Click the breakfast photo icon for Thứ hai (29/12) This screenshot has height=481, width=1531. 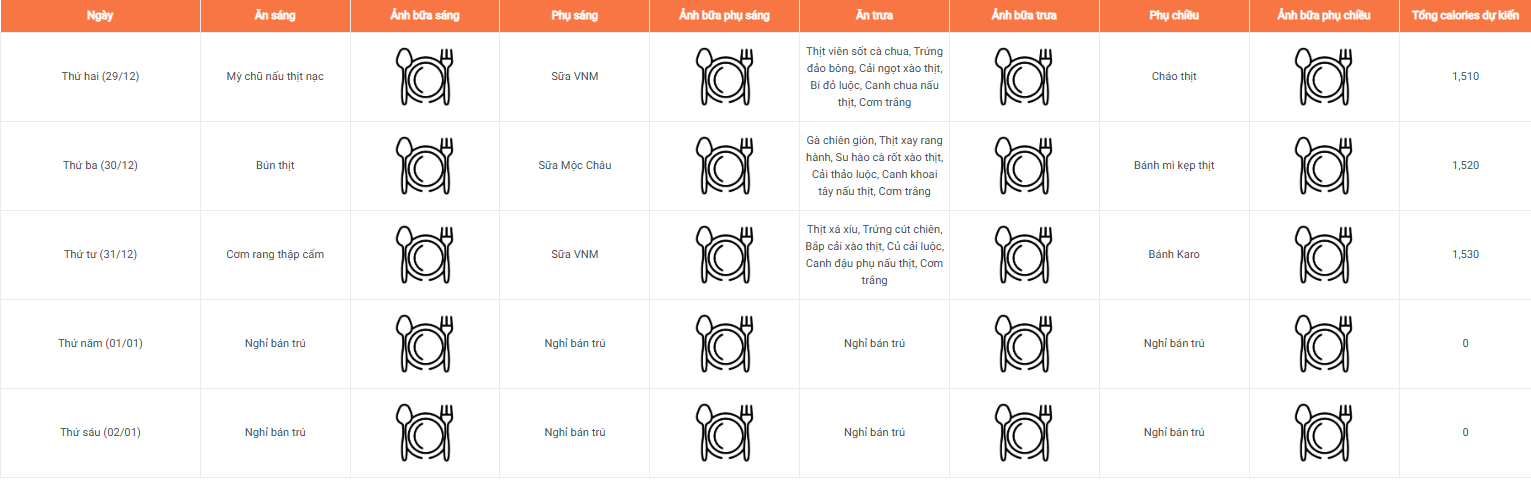point(425,76)
